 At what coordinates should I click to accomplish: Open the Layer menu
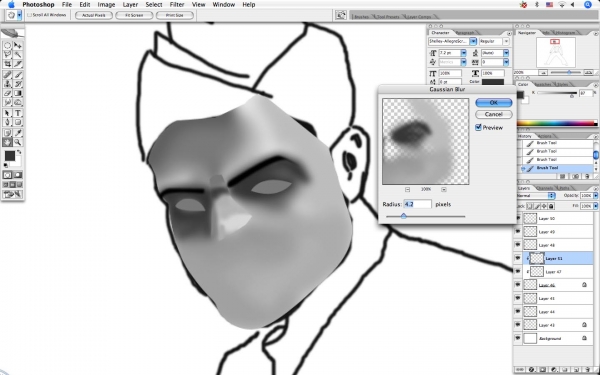(x=130, y=5)
